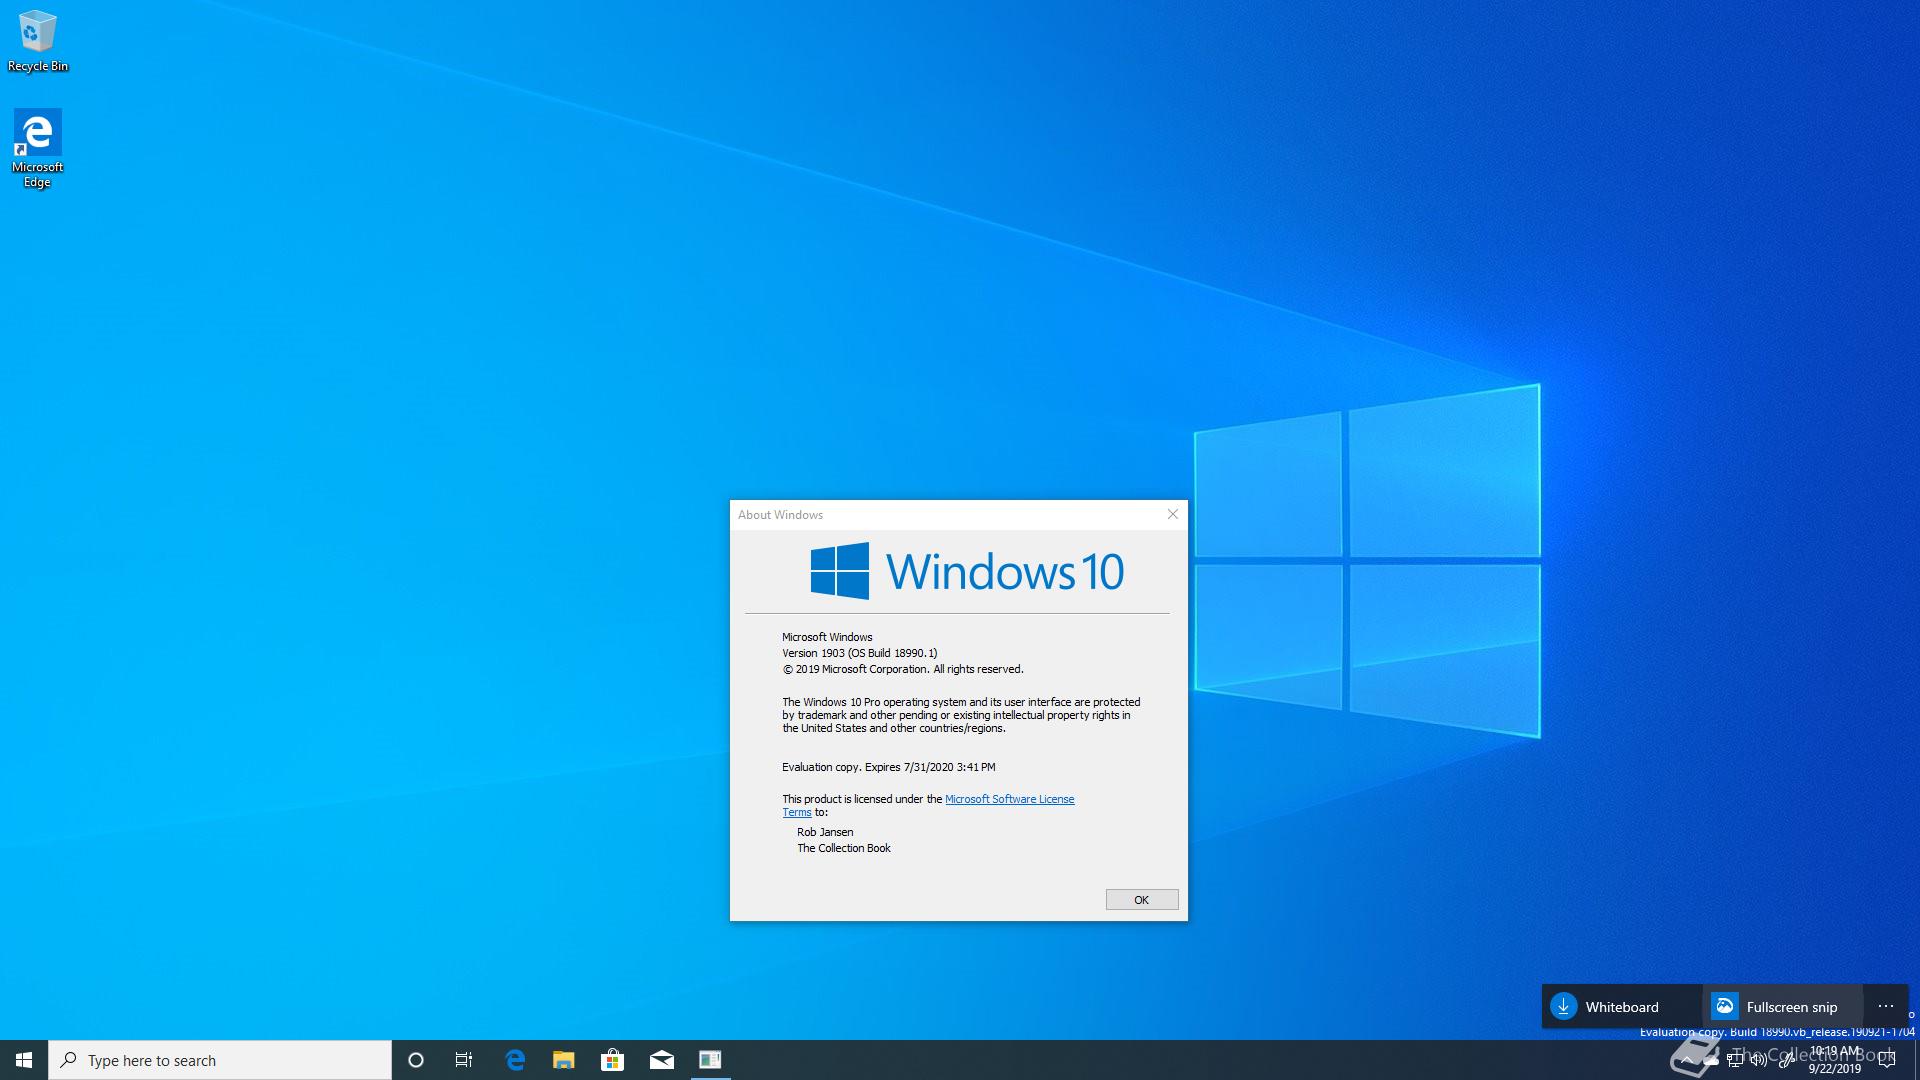Launch Whiteboard from the Ink Workspace flyout
1920x1080 pixels.
click(x=1622, y=1006)
